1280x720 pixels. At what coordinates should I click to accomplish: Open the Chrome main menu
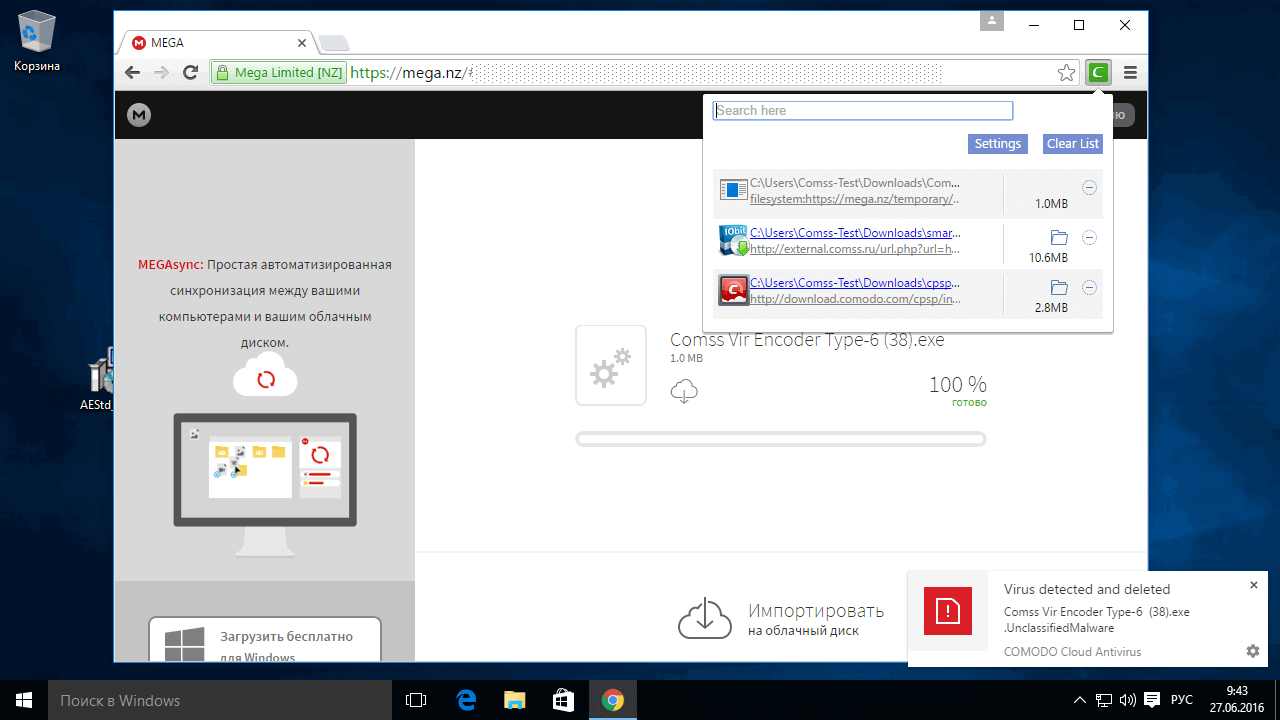[1131, 72]
